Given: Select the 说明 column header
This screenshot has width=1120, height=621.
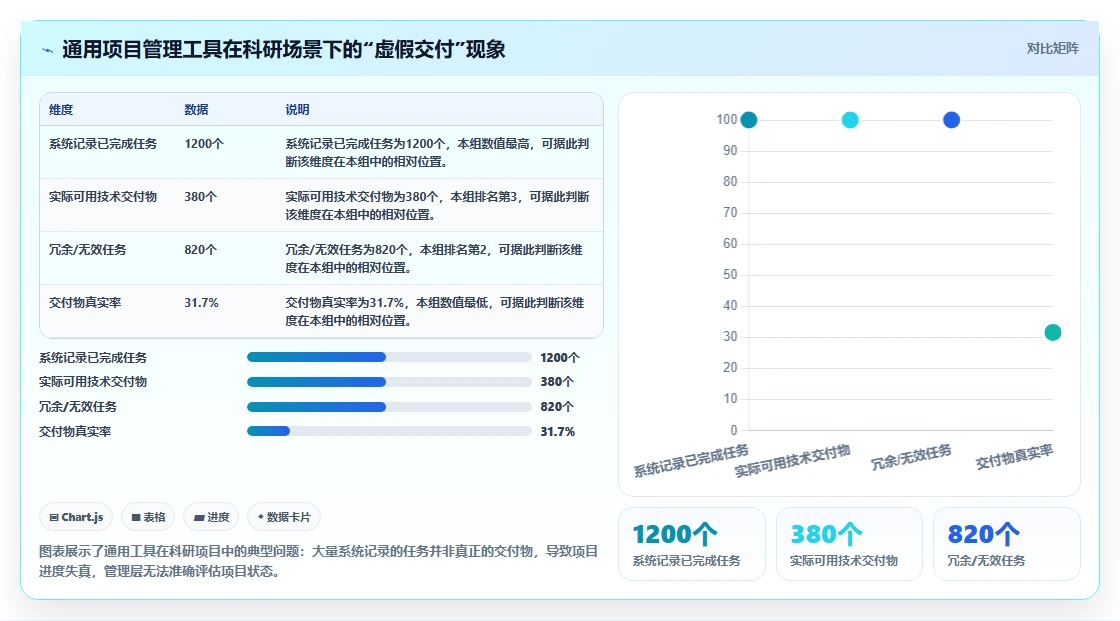Looking at the screenshot, I should (297, 109).
